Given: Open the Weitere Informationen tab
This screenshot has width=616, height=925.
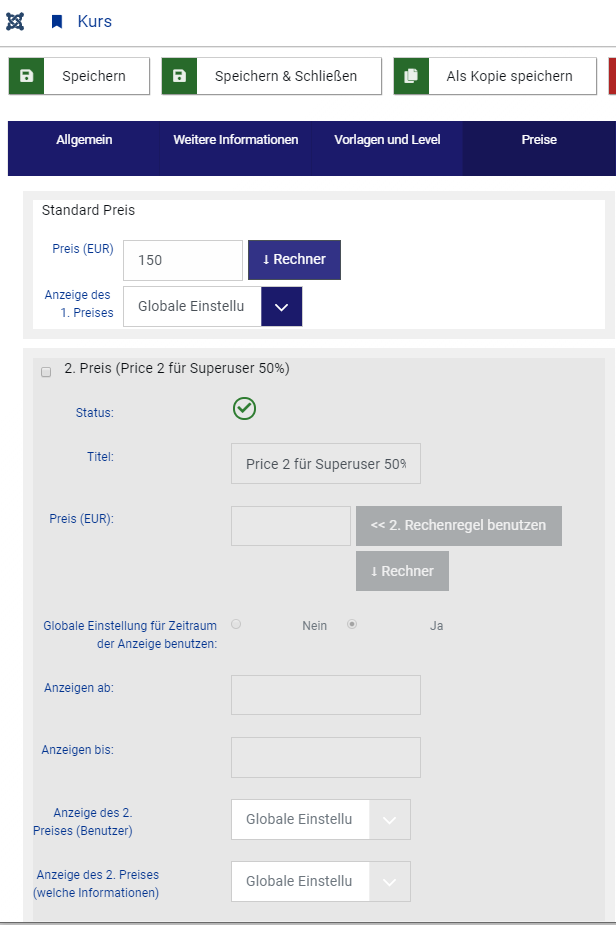Looking at the screenshot, I should pos(236,140).
